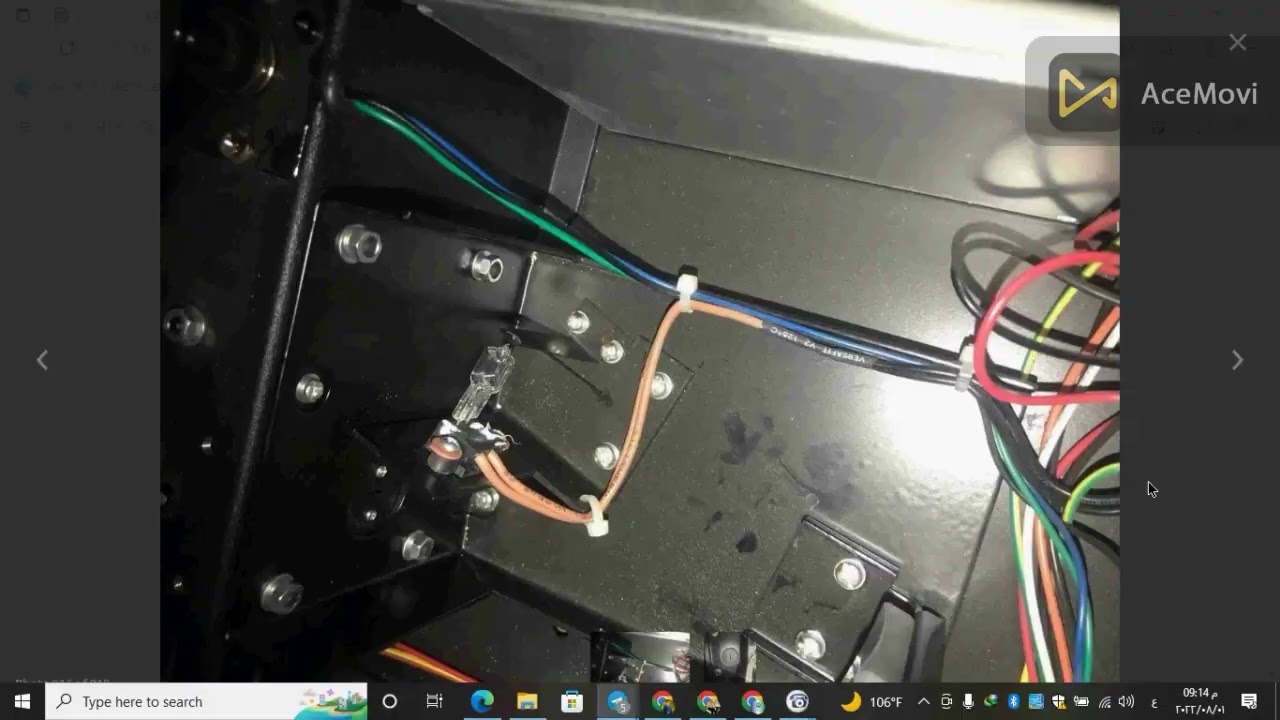Open the Telegram taskbar icon

pyautogui.click(x=618, y=701)
